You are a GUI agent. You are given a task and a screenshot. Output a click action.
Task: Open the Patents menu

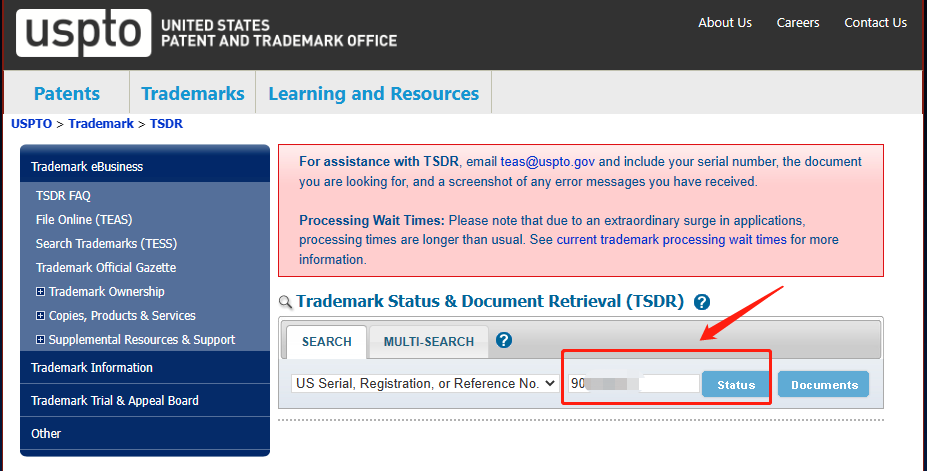(x=67, y=94)
